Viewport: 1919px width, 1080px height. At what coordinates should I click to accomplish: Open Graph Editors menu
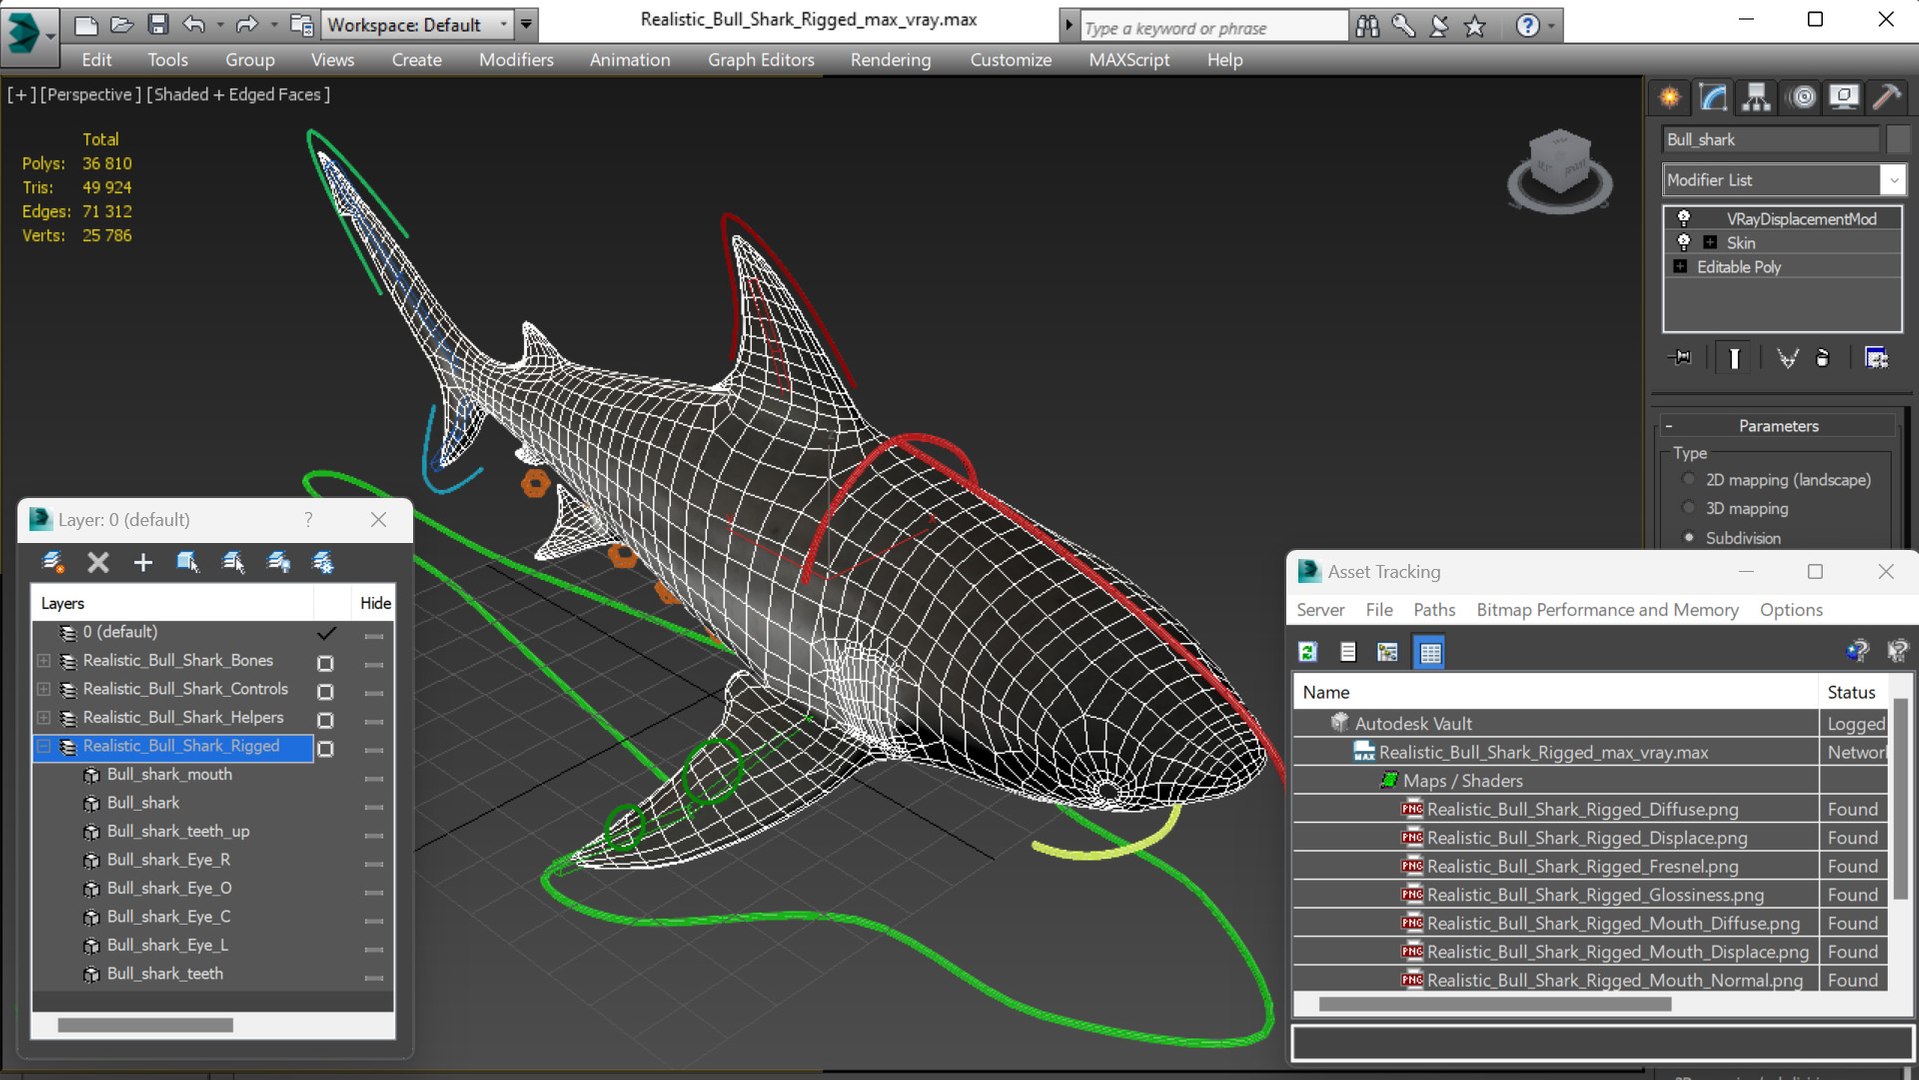[761, 60]
